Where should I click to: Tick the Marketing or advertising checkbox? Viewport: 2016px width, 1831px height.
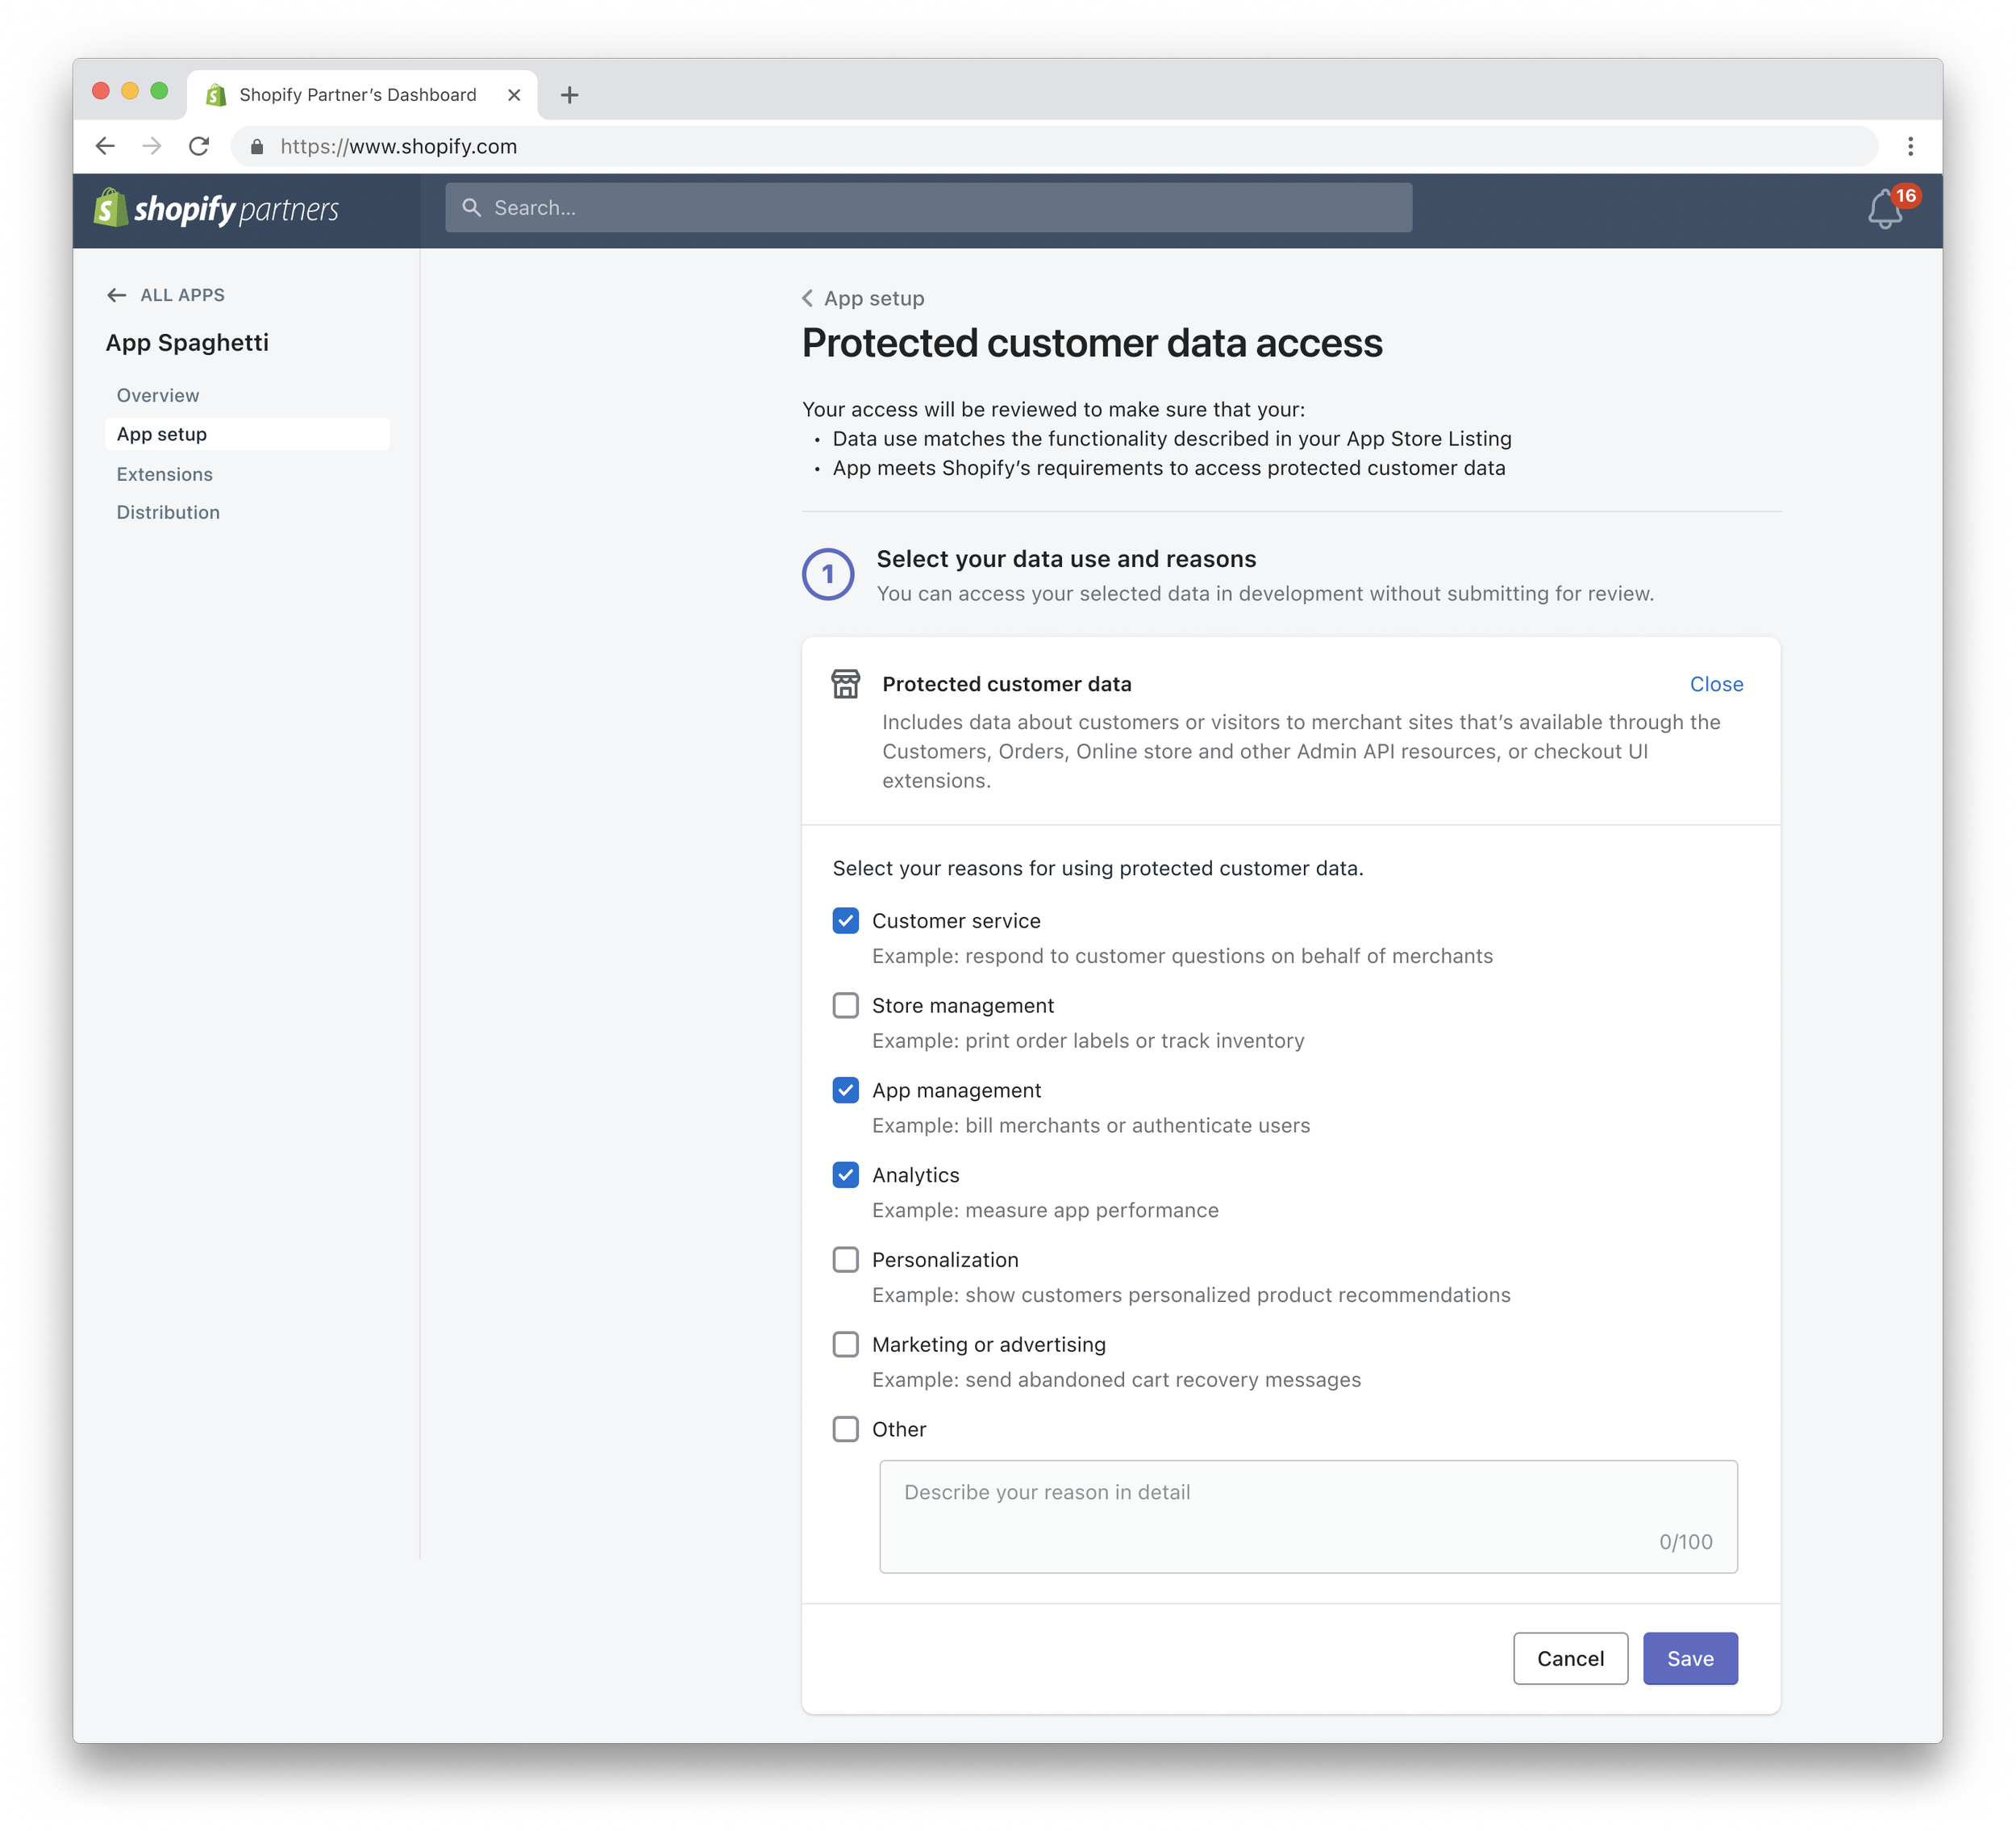(845, 1344)
